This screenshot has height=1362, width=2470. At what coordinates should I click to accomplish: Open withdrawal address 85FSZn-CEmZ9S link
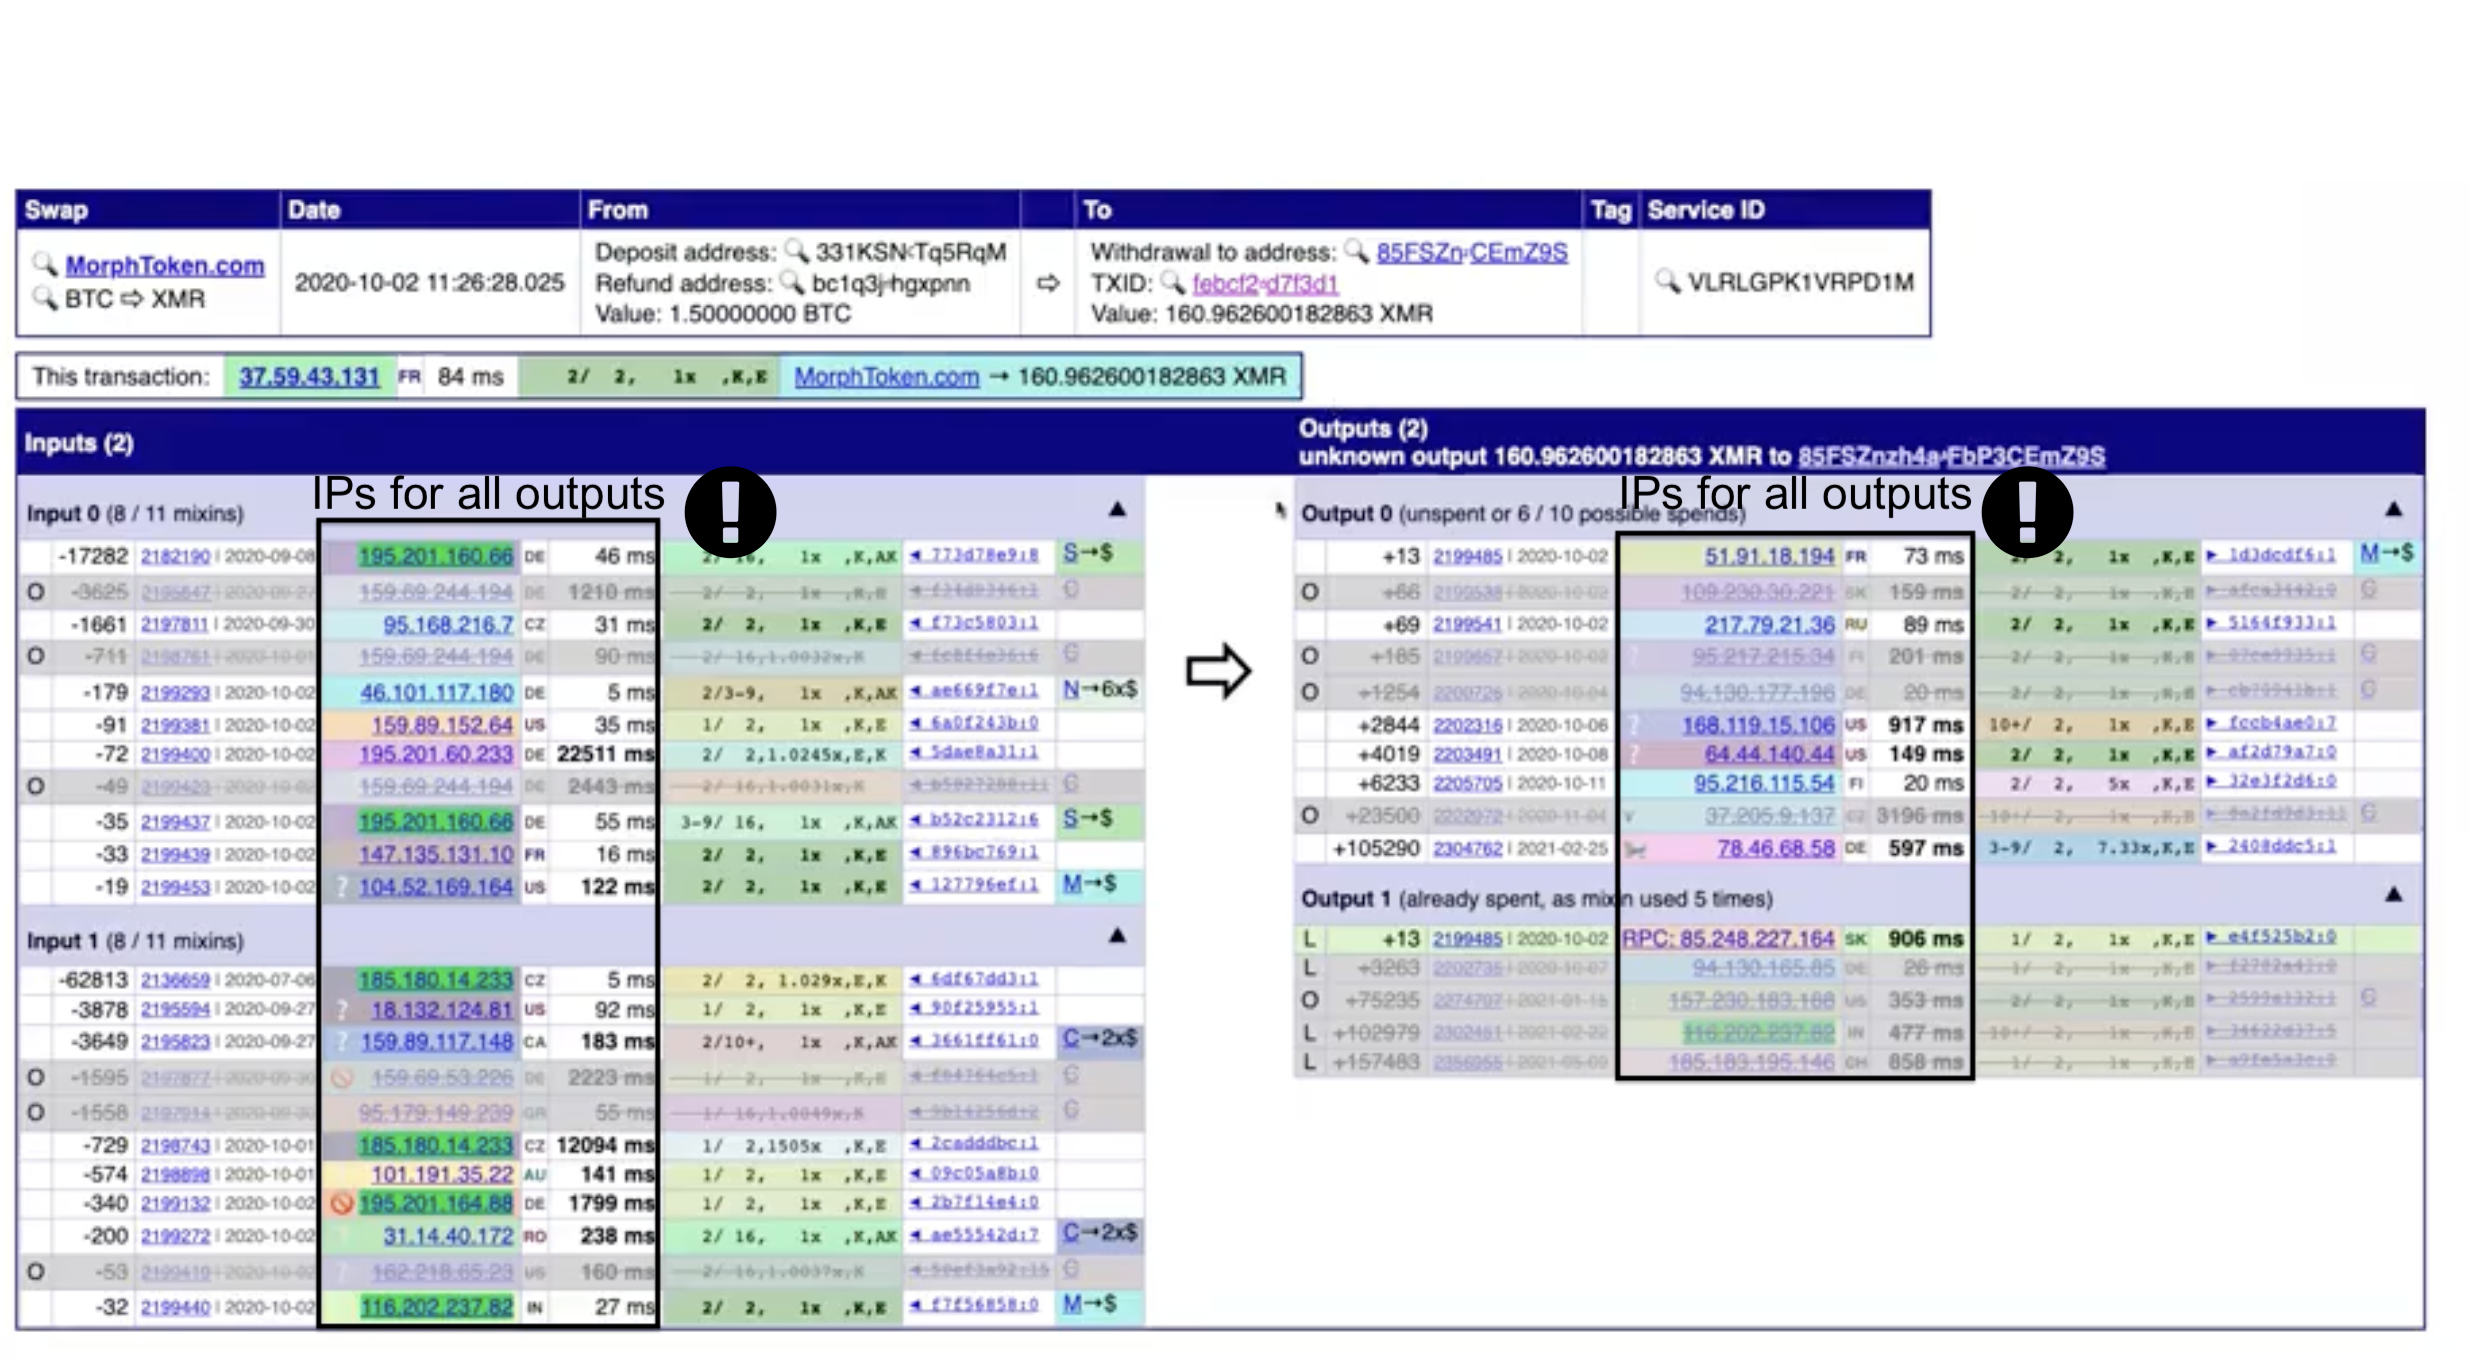coord(1471,252)
